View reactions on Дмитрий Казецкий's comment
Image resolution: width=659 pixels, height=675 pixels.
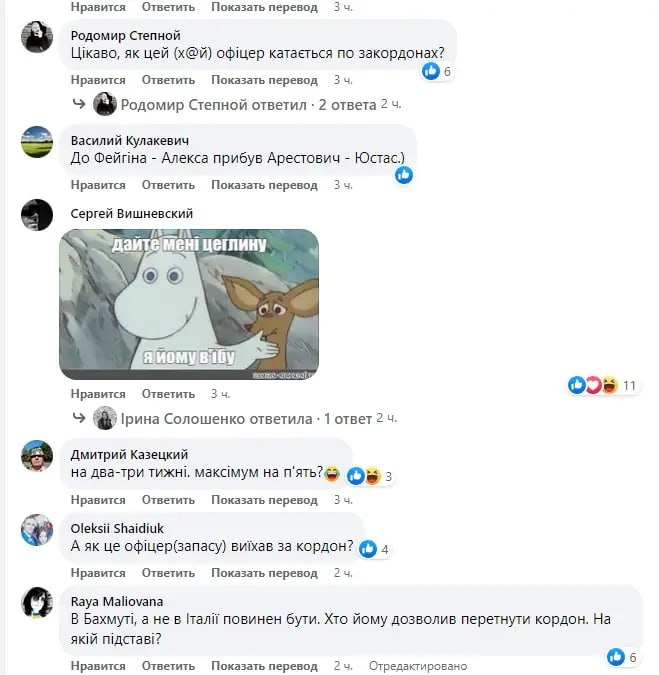370,476
